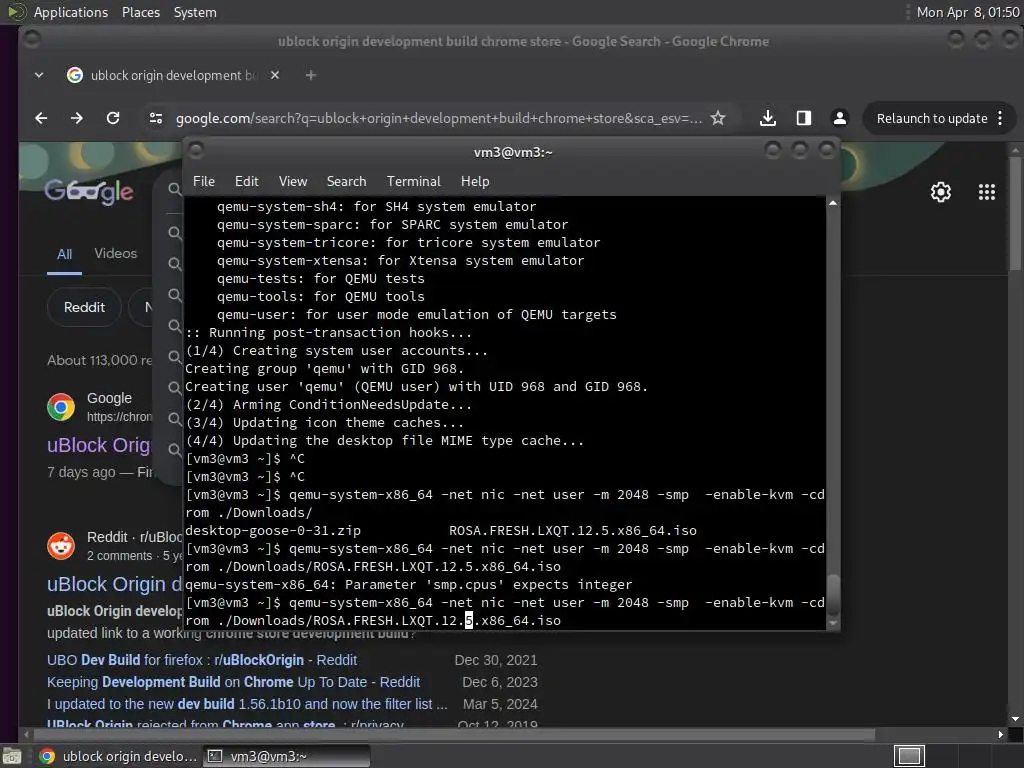Open Chrome downloads icon
Screen dimensions: 1024x768
(768, 118)
